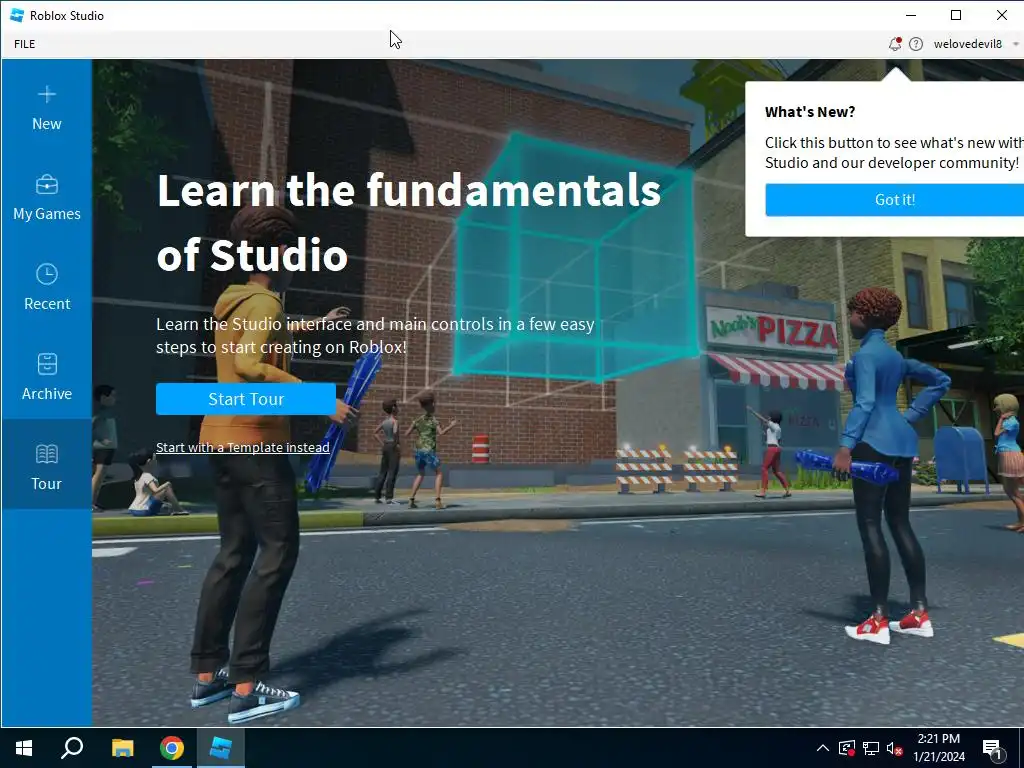Open the Archive section
The height and width of the screenshot is (768, 1024).
46,377
